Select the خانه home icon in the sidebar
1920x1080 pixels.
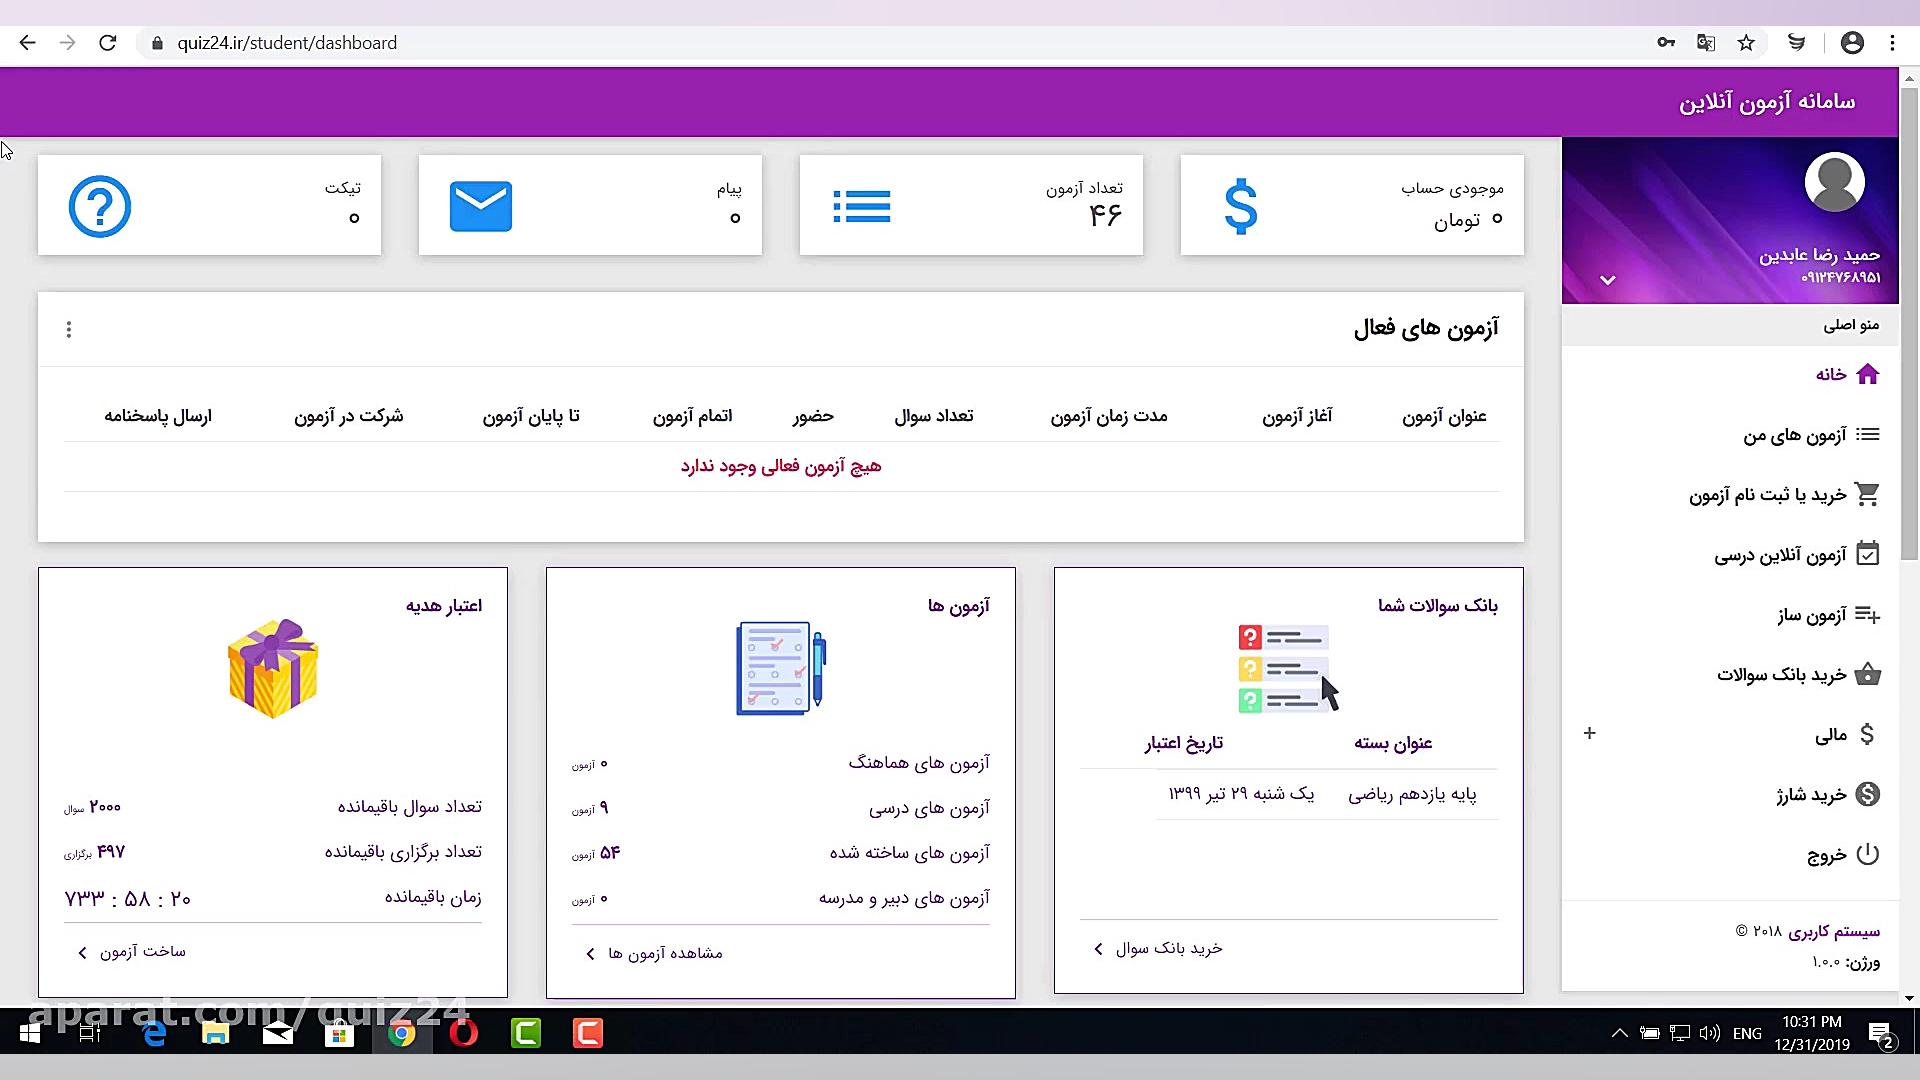point(1868,374)
